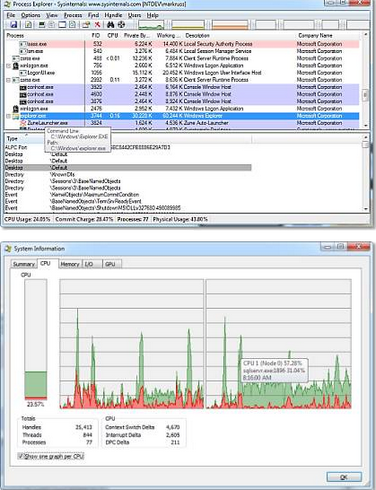The width and height of the screenshot is (376, 490).
Task: Open the File menu
Action: point(11,15)
